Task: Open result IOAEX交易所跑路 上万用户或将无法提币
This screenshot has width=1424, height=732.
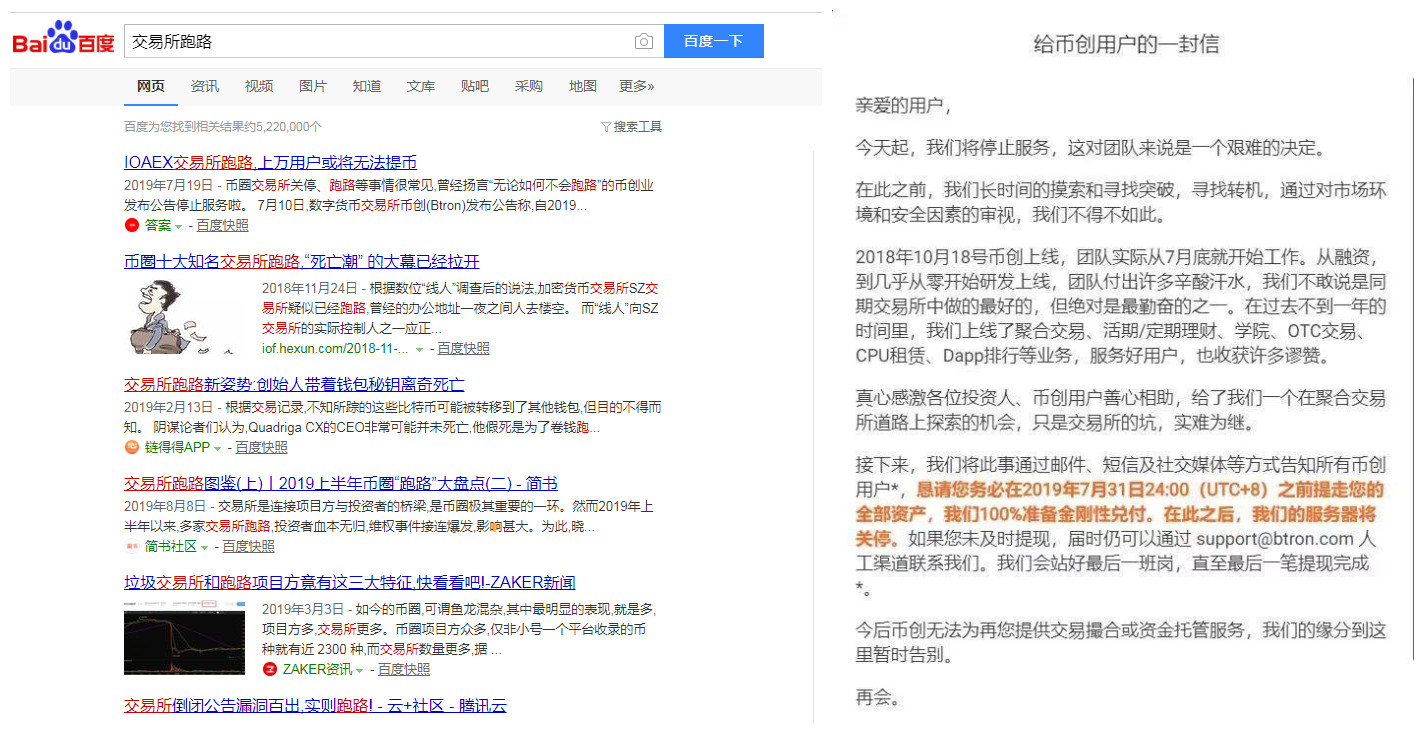Action: [x=270, y=162]
